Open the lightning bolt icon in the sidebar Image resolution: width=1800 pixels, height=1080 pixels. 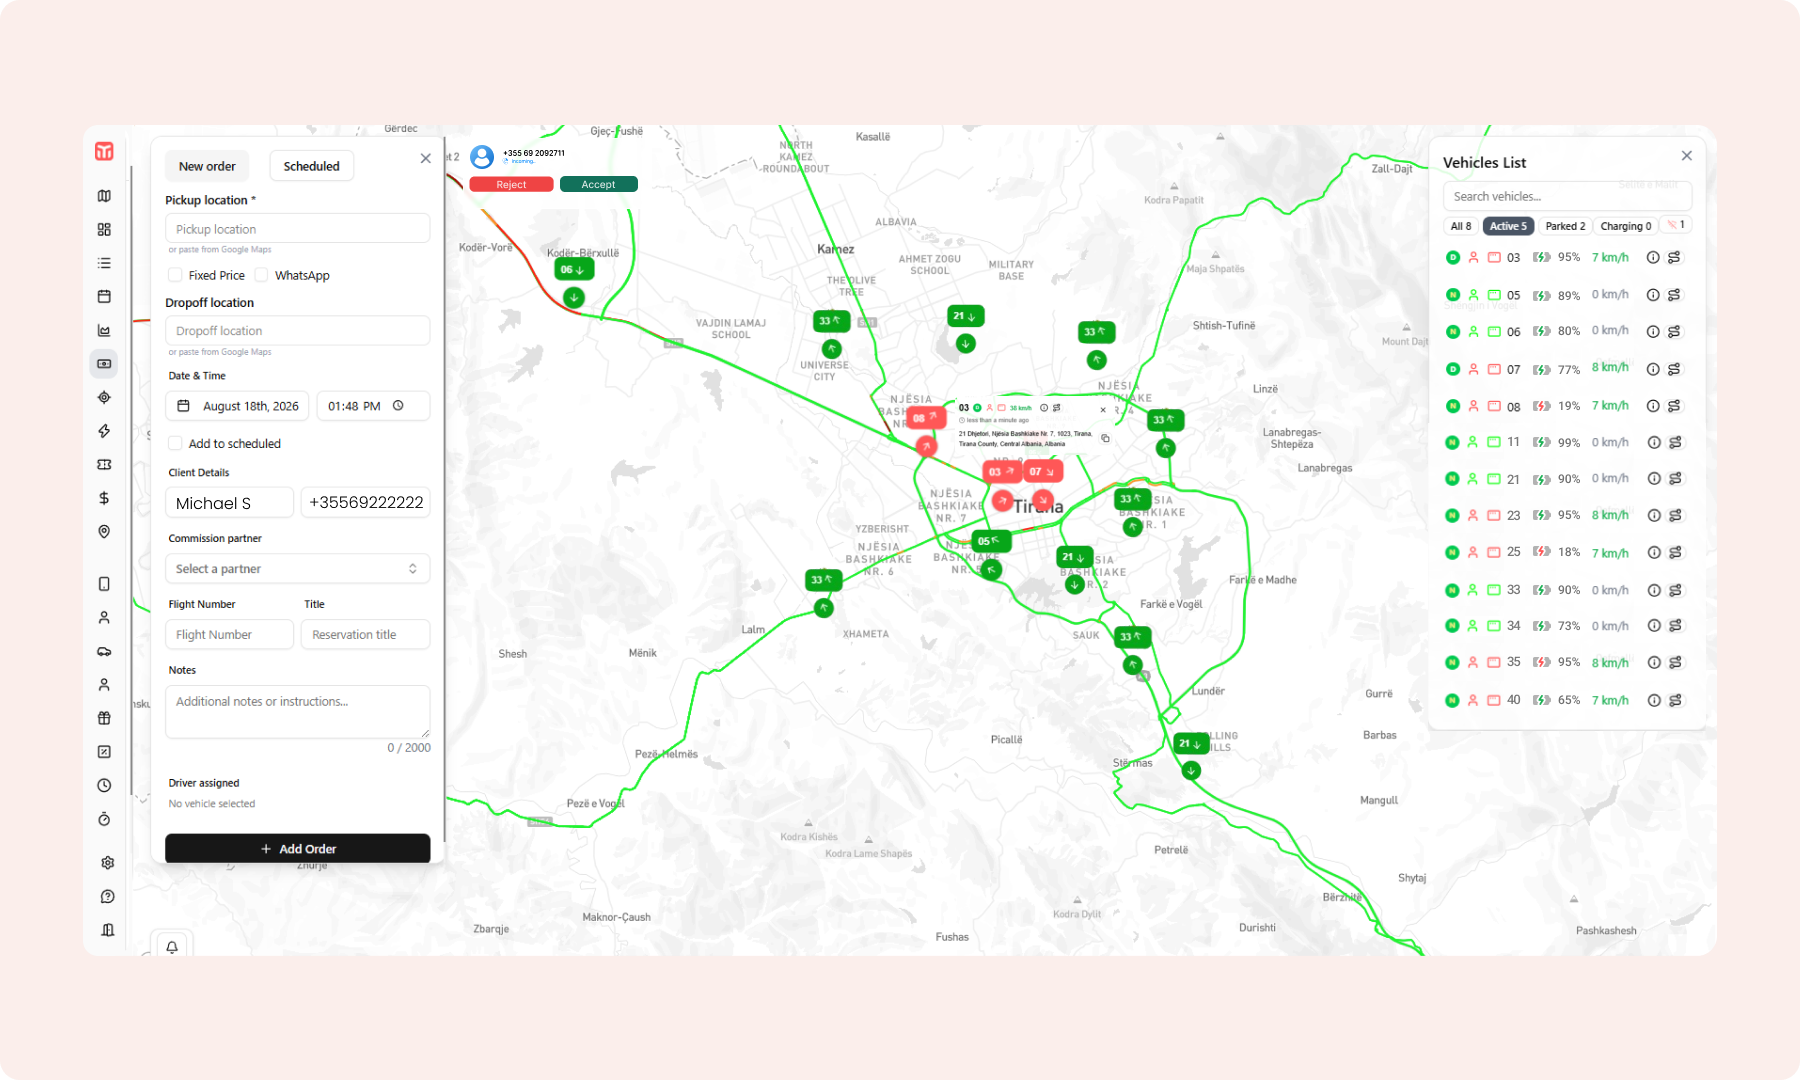tap(104, 431)
